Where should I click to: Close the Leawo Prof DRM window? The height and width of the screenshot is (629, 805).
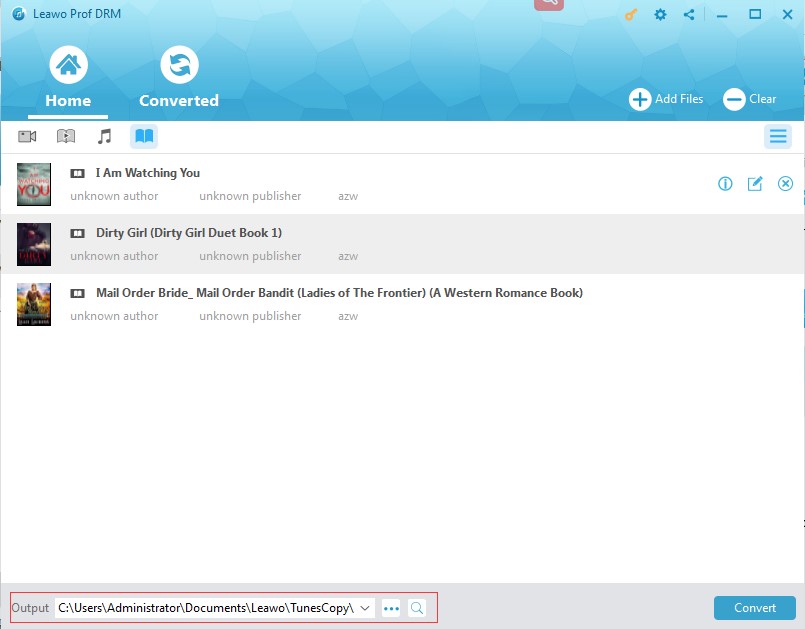point(787,14)
